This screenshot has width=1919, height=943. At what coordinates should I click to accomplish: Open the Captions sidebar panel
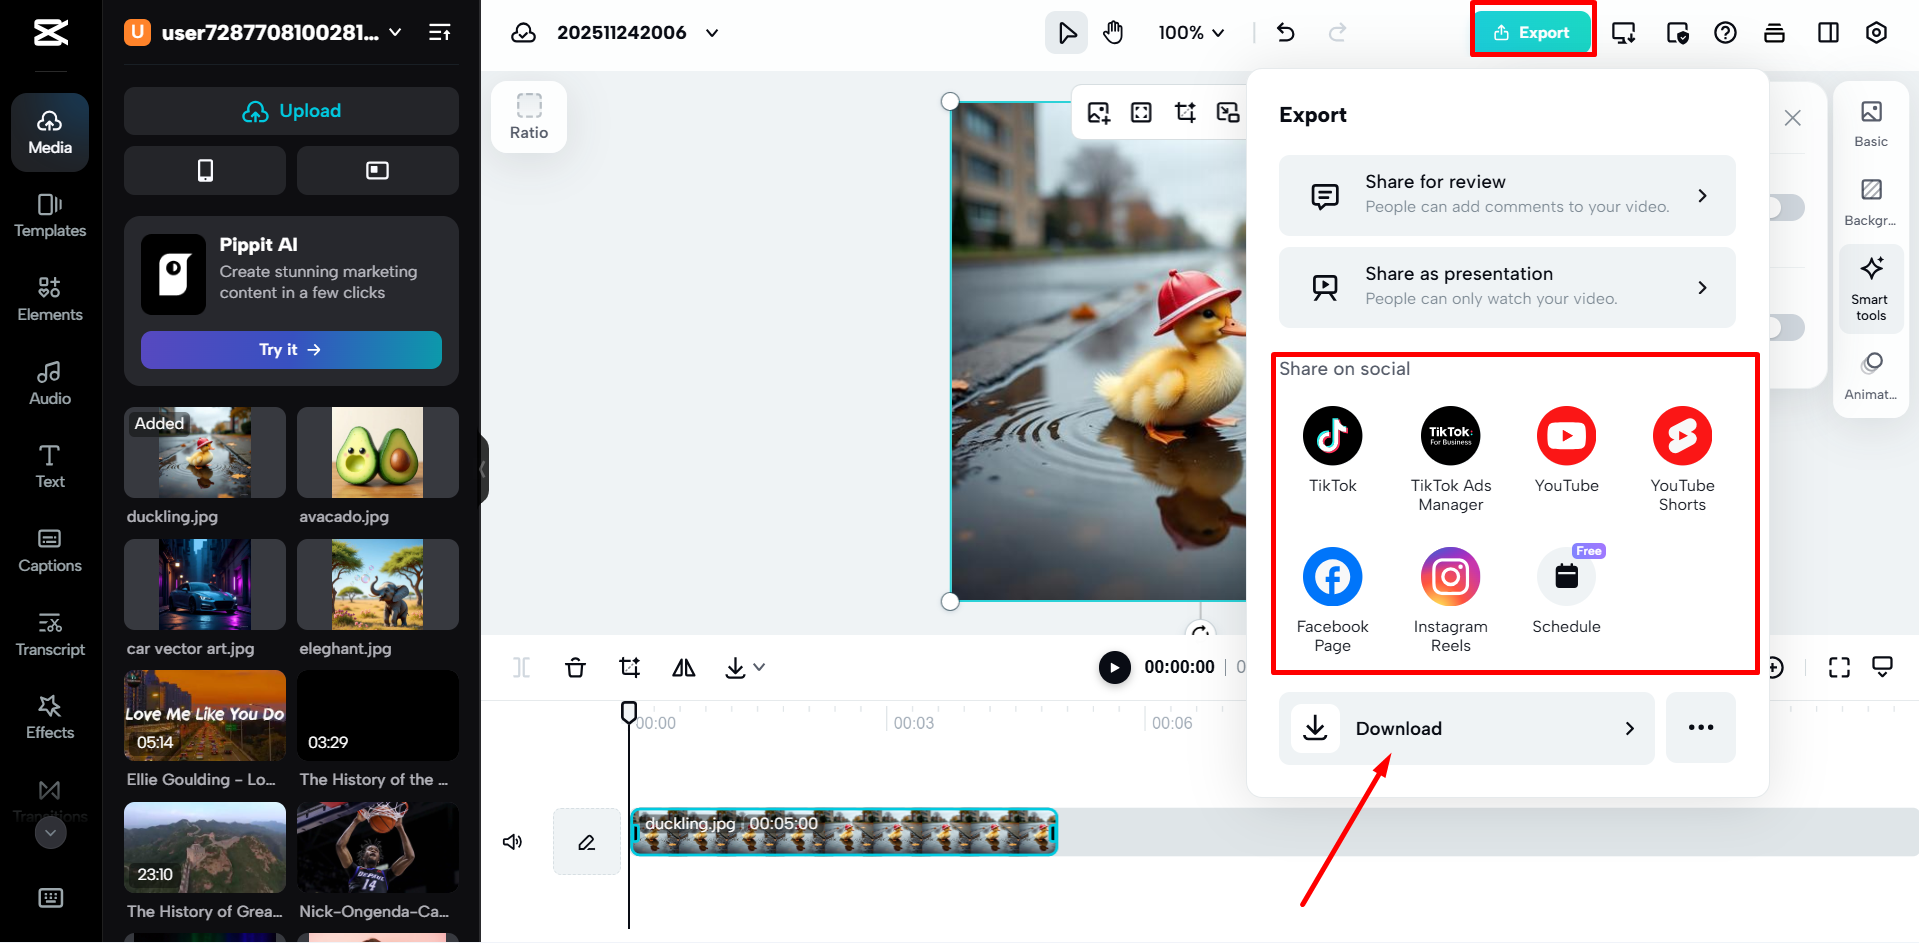coord(50,550)
